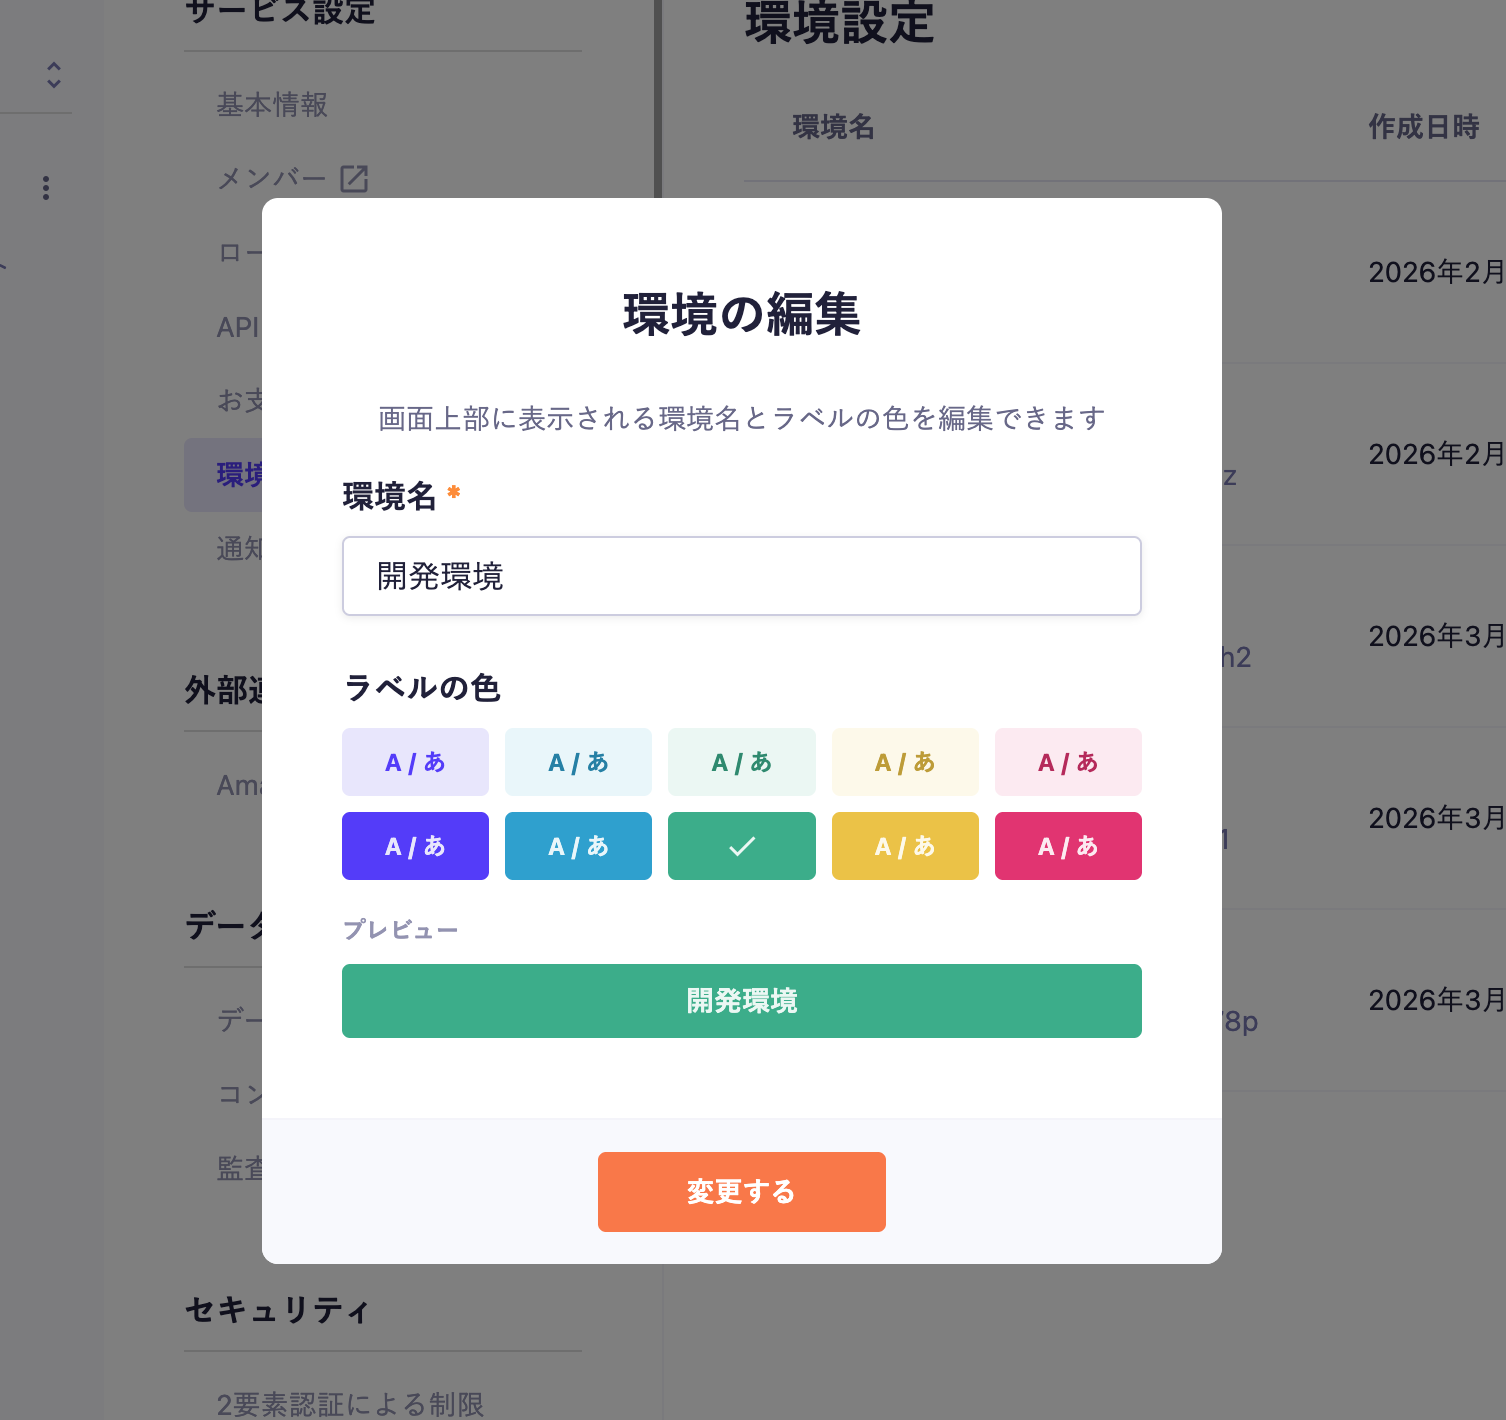Click inside the 環境名 text field
1506x1420 pixels.
[x=741, y=576]
